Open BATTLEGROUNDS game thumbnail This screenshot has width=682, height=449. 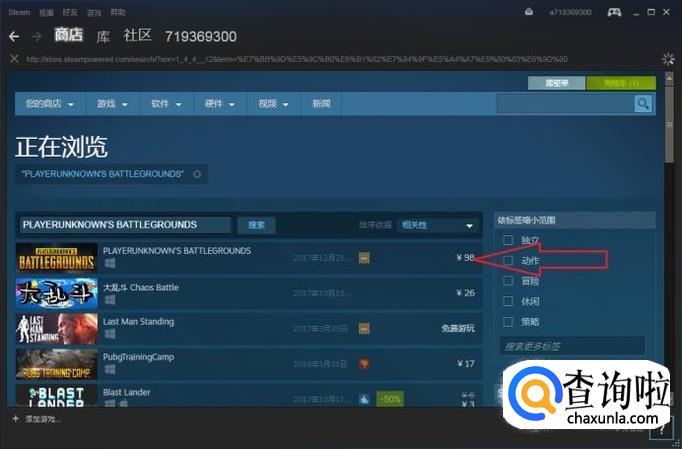[57, 258]
